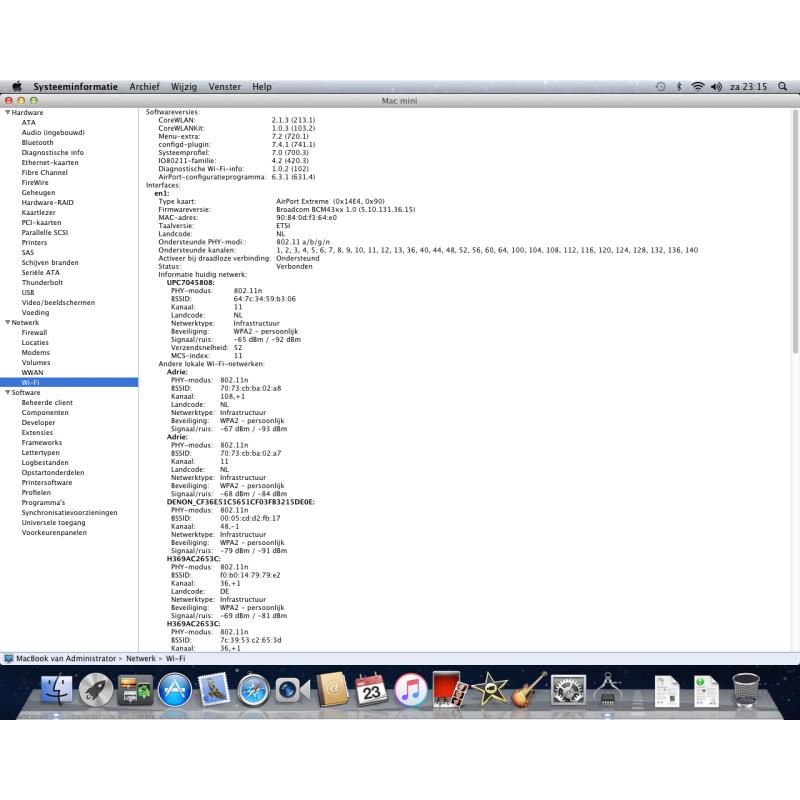Open the volume control in menu bar

click(x=716, y=86)
